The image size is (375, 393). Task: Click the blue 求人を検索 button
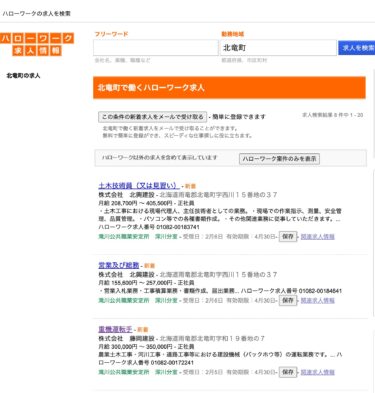point(357,48)
